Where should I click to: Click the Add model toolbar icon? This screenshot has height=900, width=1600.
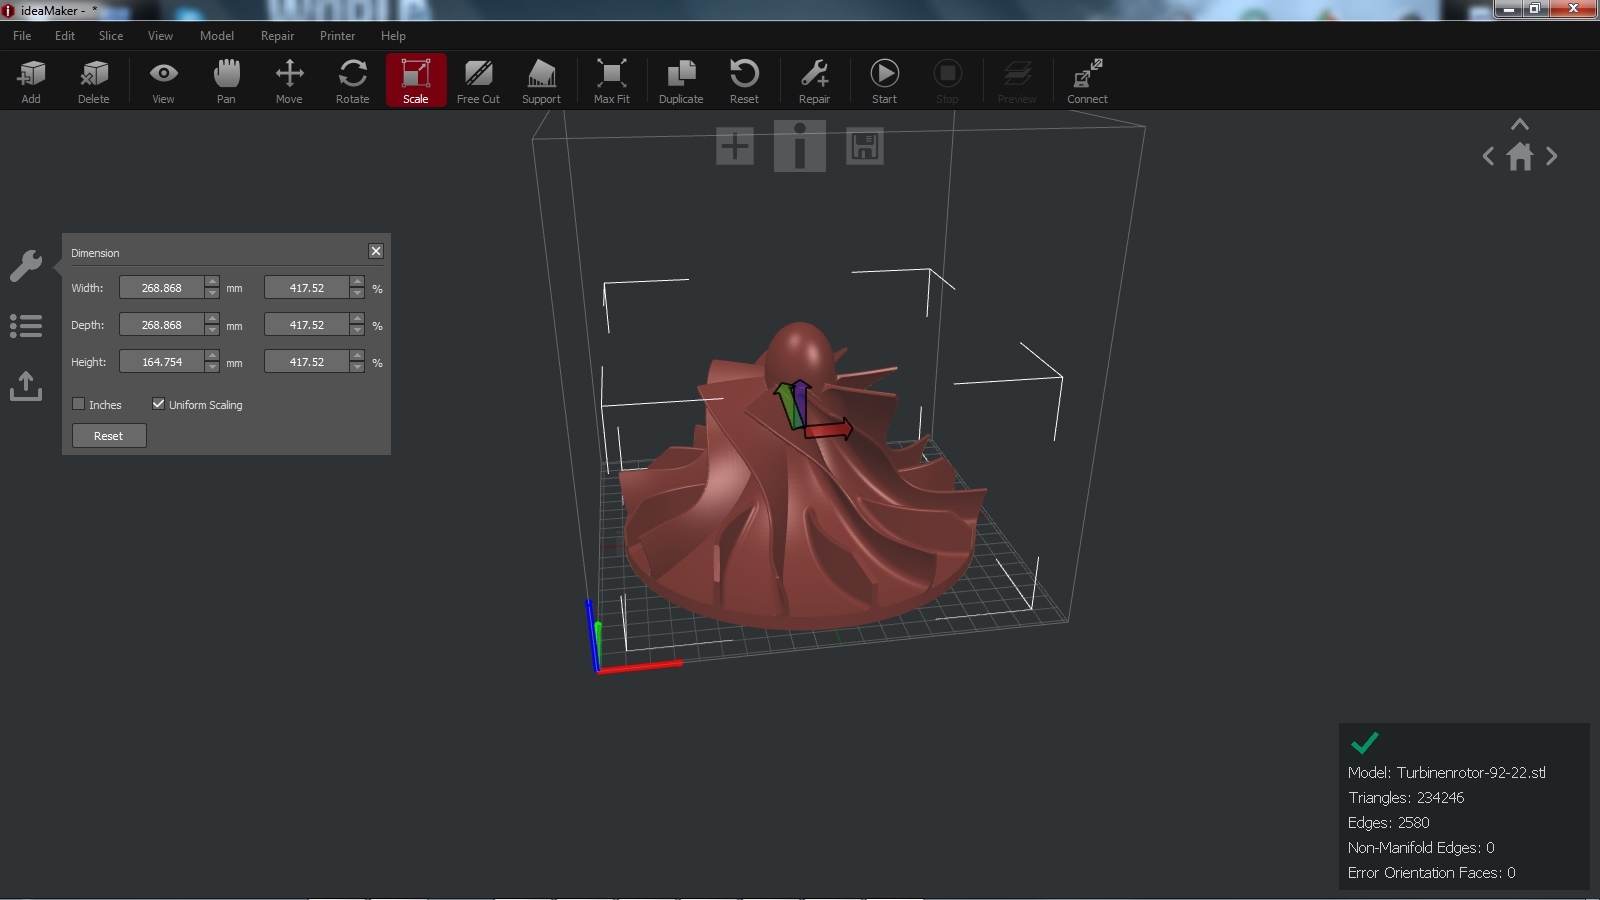31,80
